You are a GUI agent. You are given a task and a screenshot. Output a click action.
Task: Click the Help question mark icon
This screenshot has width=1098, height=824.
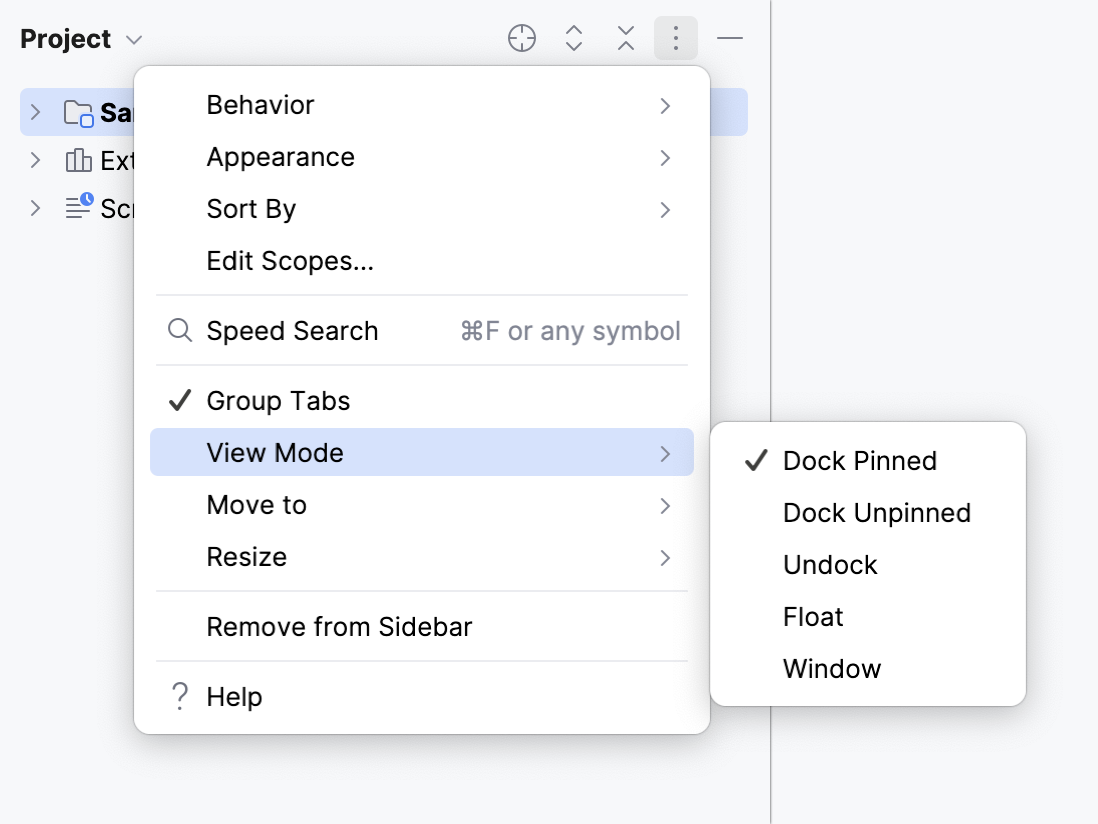point(179,696)
